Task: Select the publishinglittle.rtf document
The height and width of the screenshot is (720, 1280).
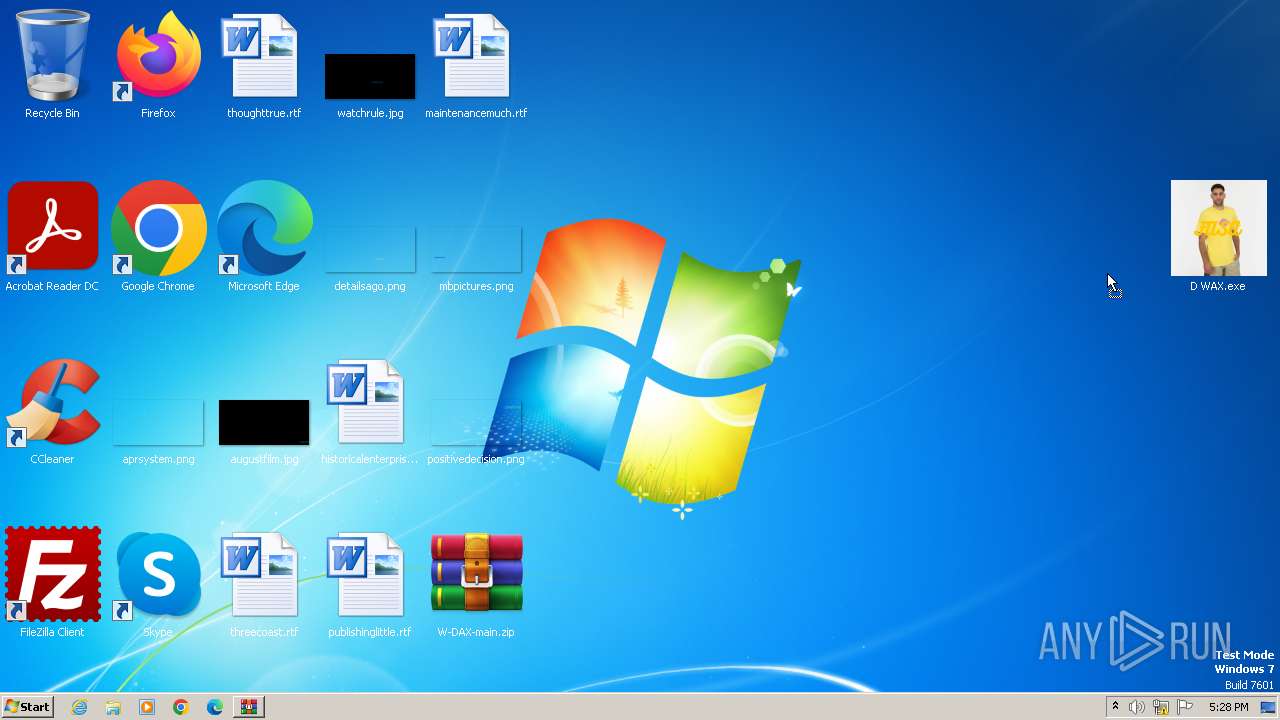Action: [370, 584]
